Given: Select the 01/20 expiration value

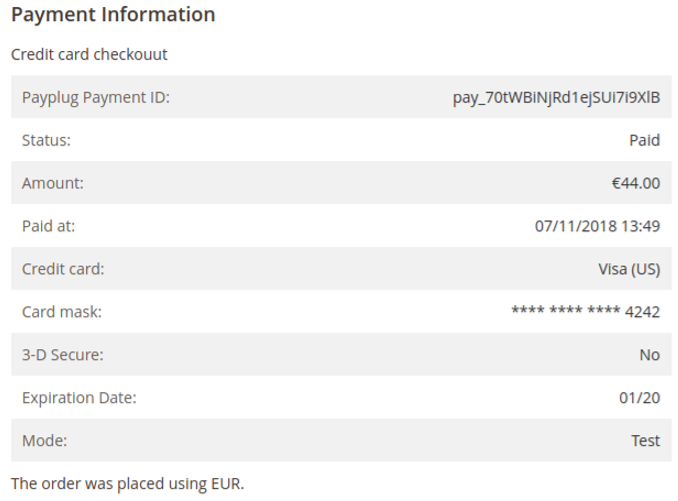Looking at the screenshot, I should (640, 398).
